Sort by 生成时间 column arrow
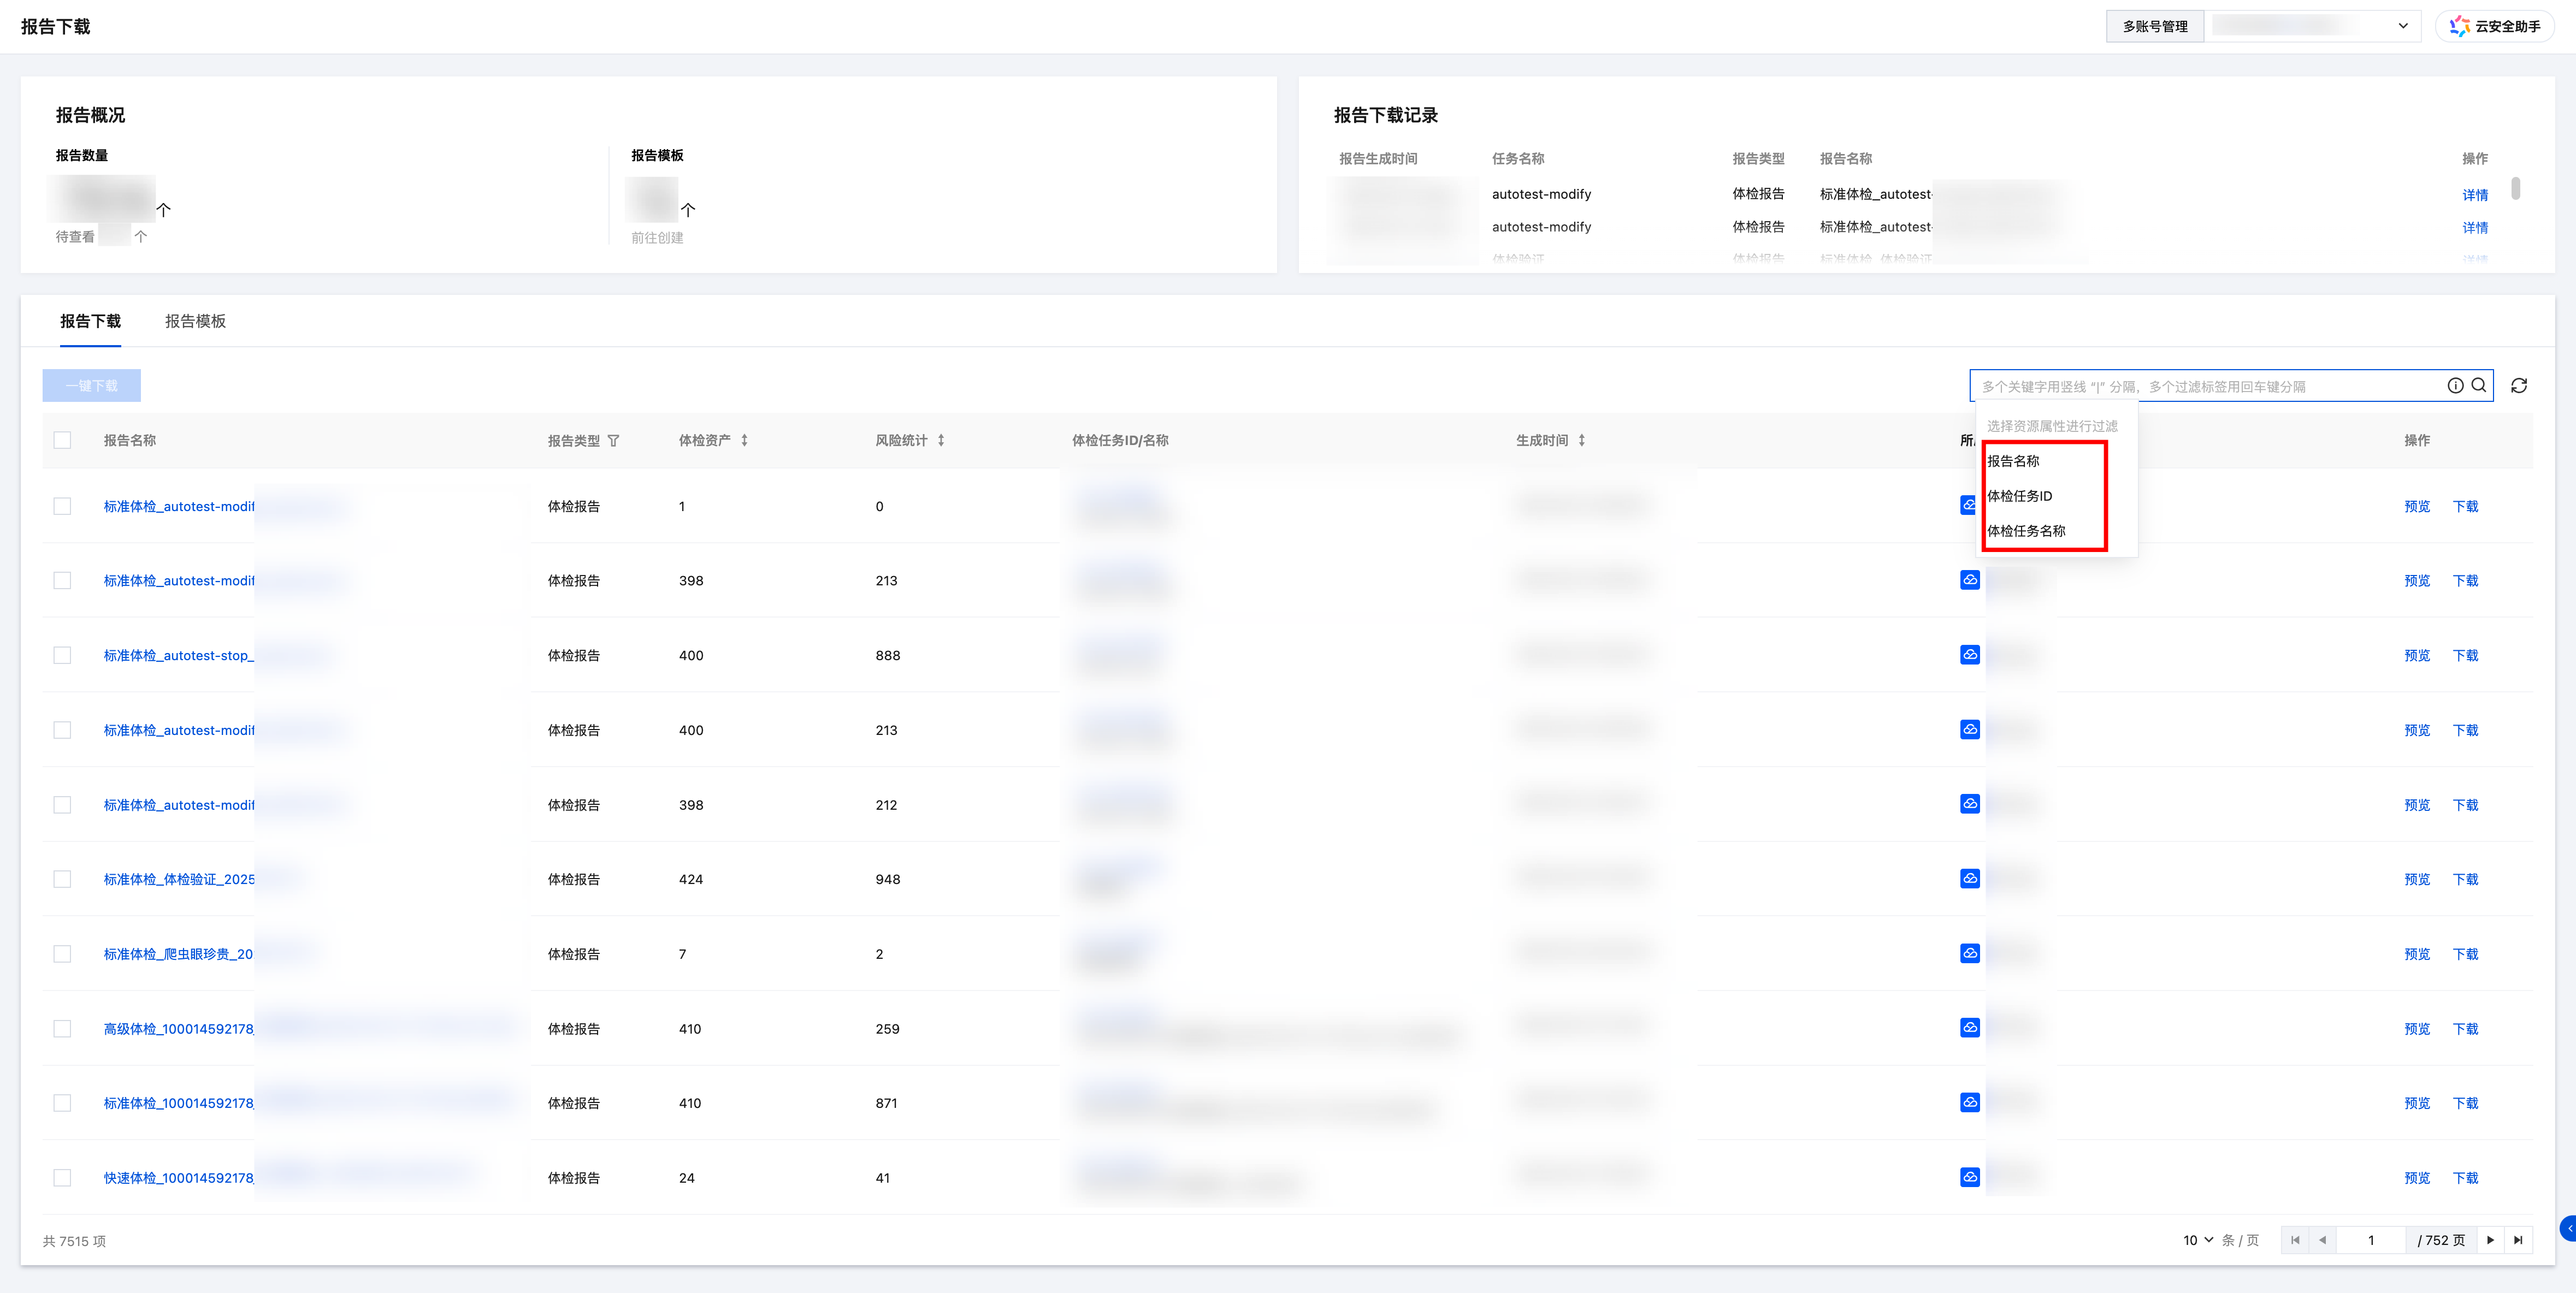This screenshot has height=1293, width=2576. click(x=1582, y=440)
